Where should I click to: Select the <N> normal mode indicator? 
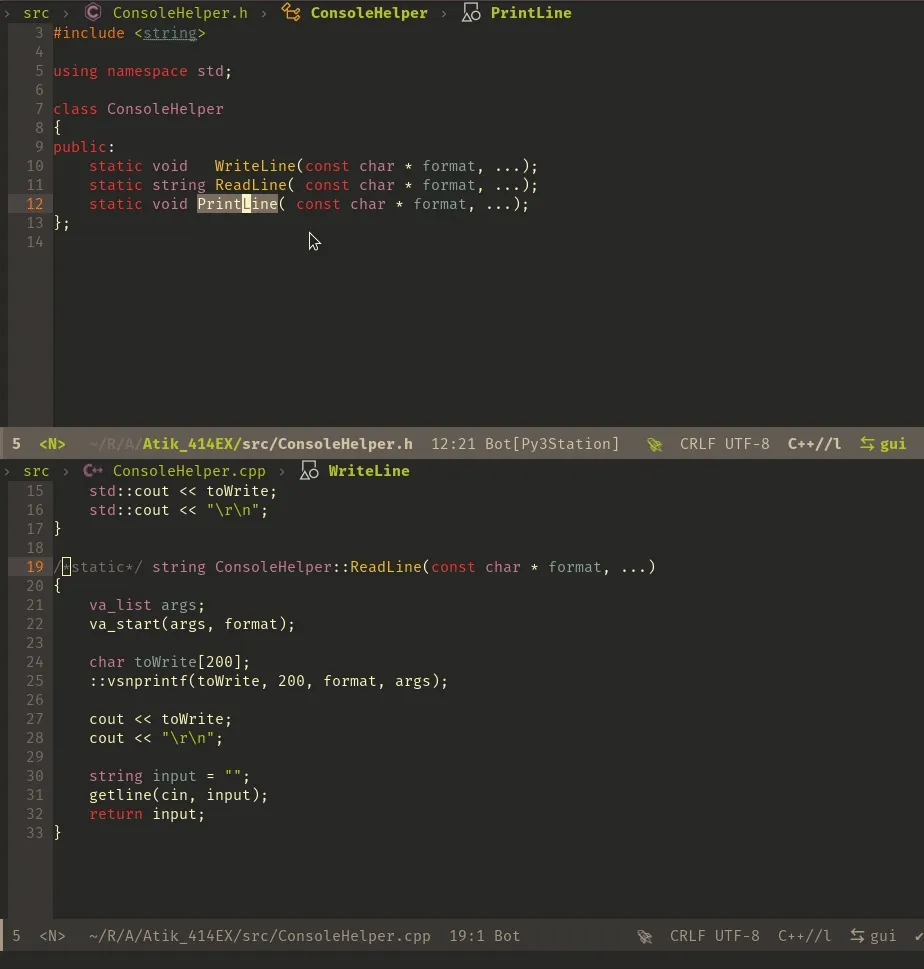pyautogui.click(x=51, y=443)
